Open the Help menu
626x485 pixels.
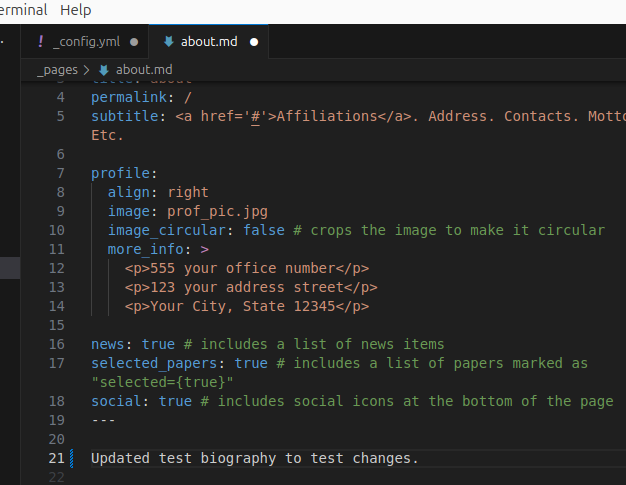coord(75,10)
